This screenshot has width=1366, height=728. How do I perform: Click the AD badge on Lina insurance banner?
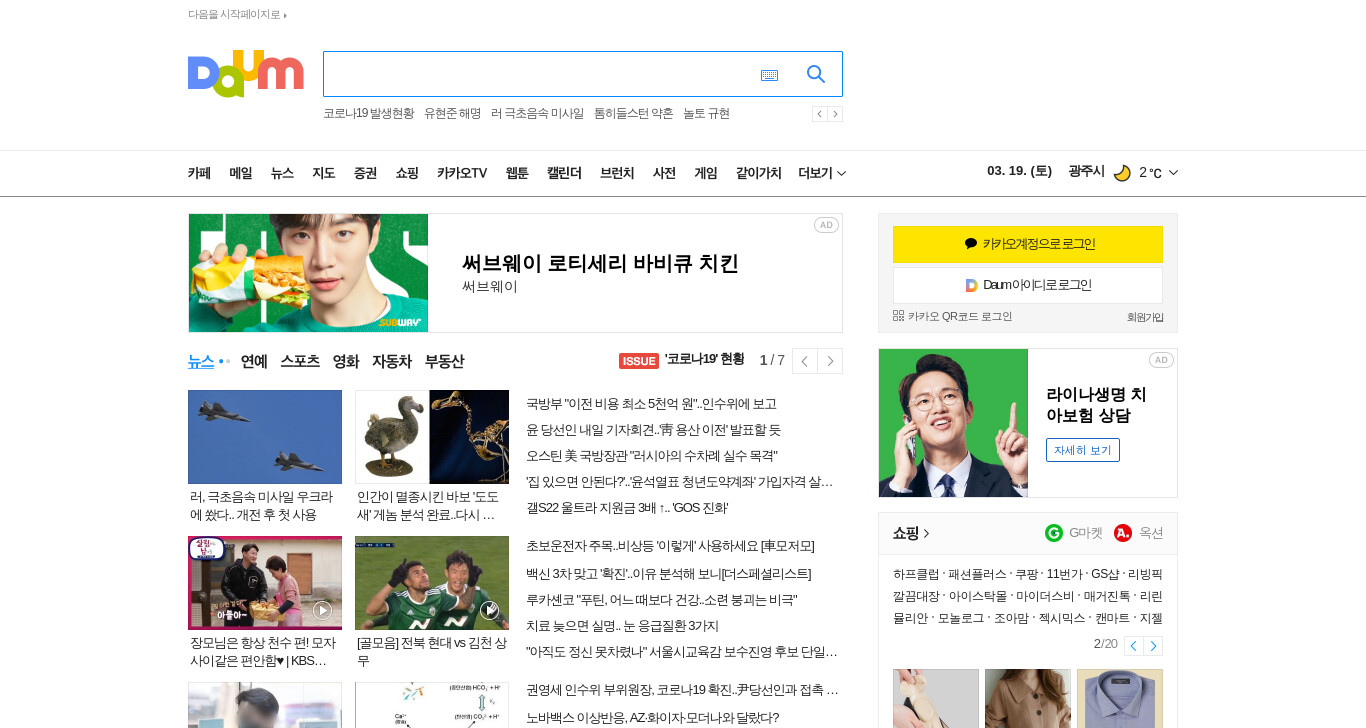click(1161, 360)
